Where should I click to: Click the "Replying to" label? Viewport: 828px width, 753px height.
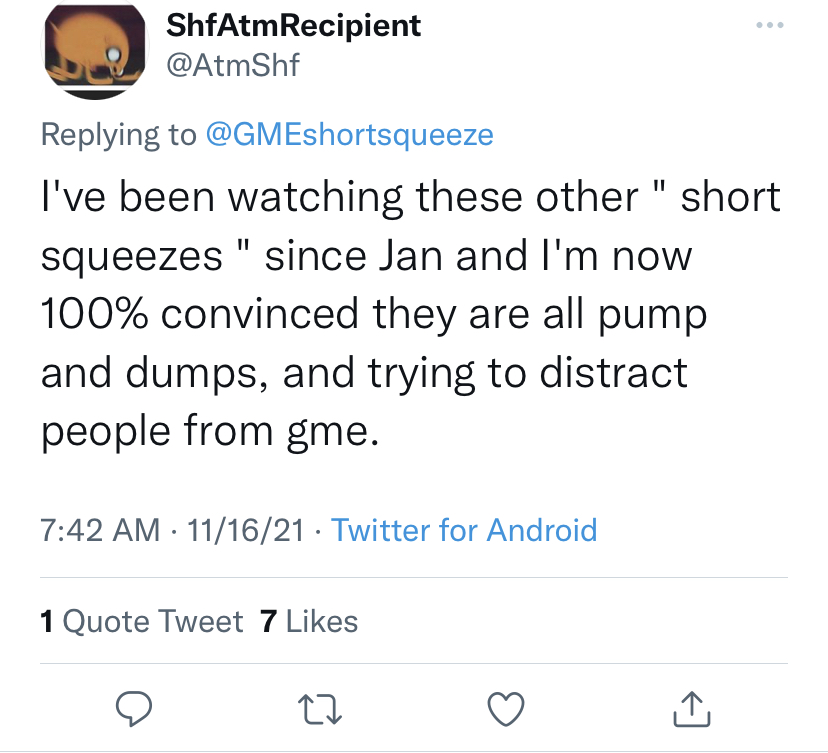118,134
